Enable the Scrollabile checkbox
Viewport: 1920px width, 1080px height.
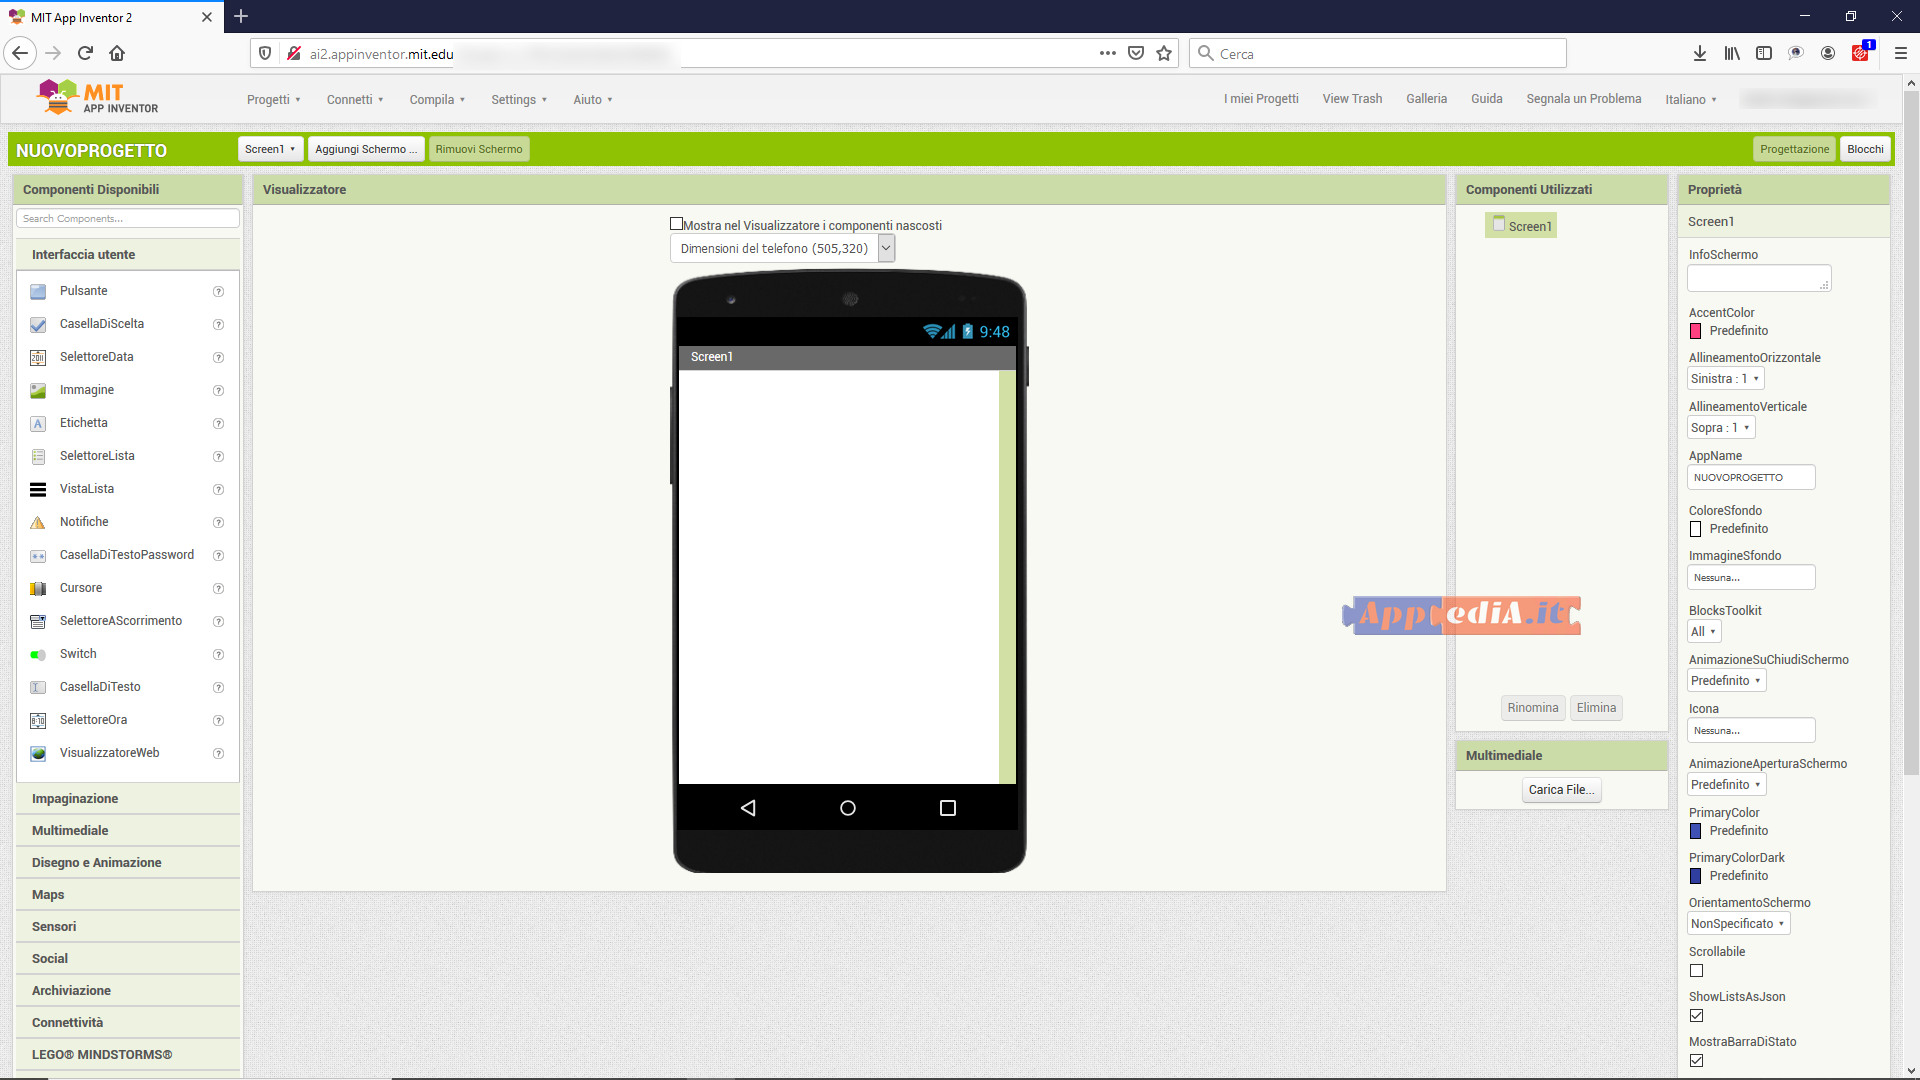(1696, 971)
